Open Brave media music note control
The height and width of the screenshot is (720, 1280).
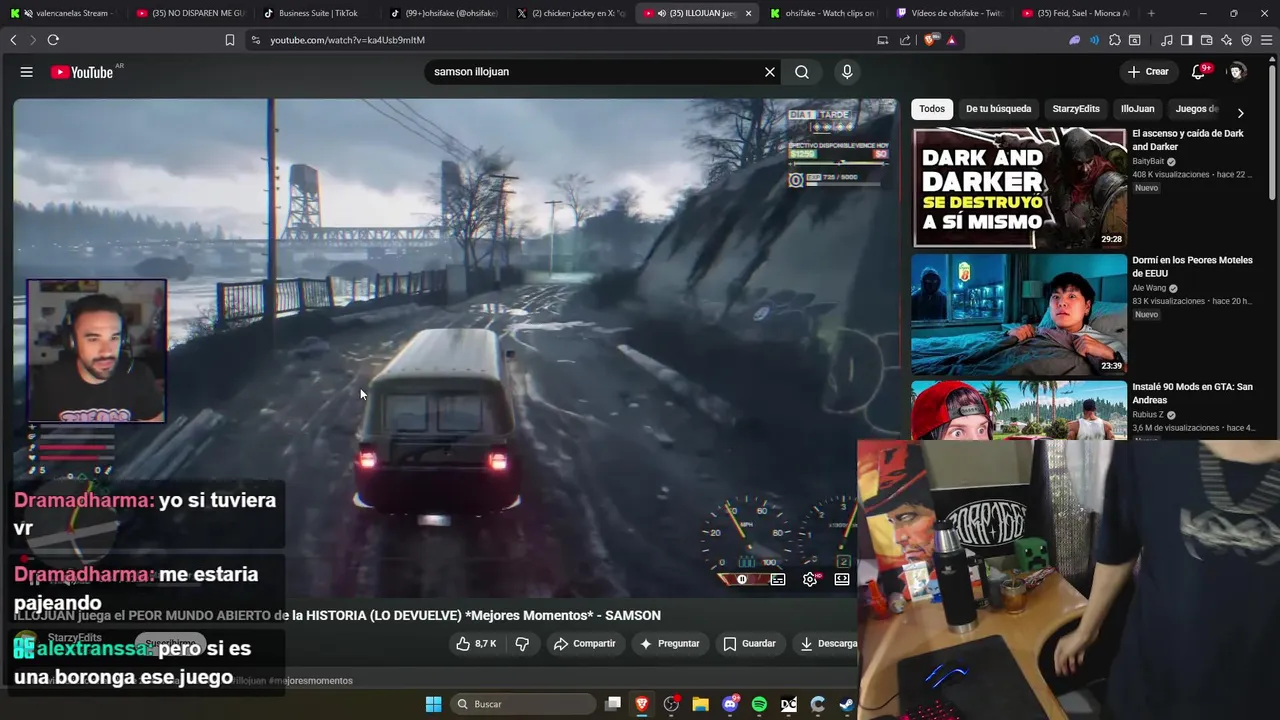(x=1167, y=40)
